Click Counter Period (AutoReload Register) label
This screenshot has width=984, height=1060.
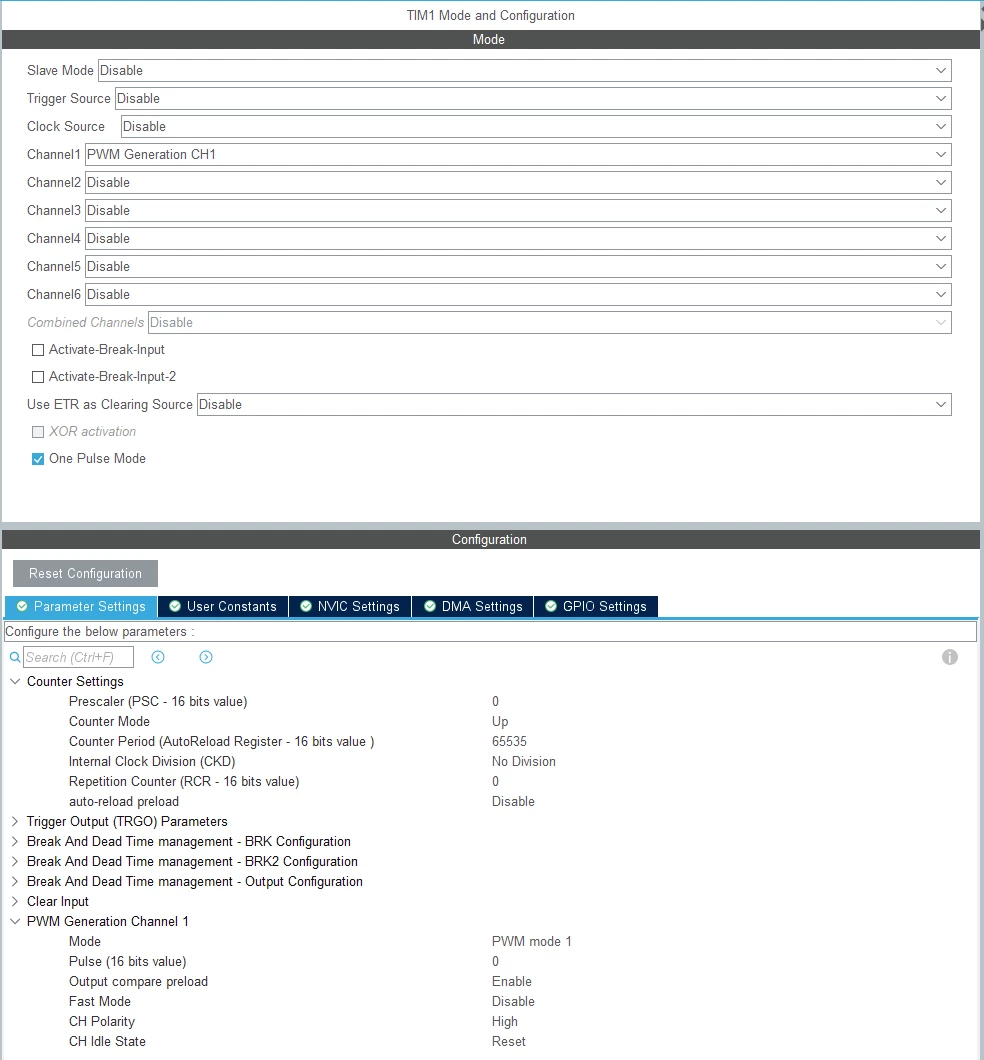222,742
